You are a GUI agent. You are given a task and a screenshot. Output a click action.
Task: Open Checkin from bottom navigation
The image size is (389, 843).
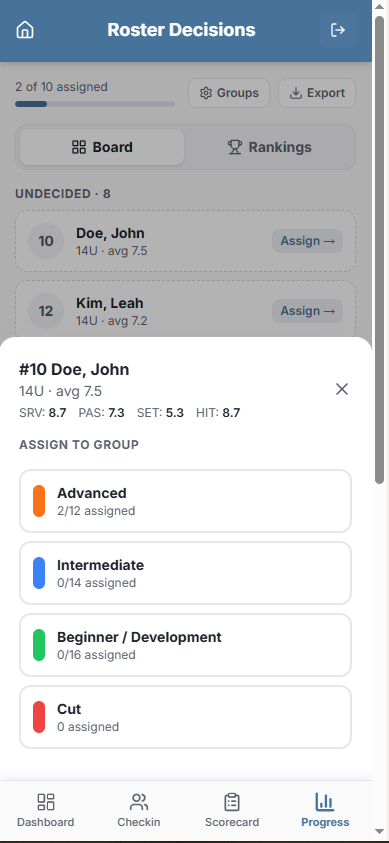139,810
